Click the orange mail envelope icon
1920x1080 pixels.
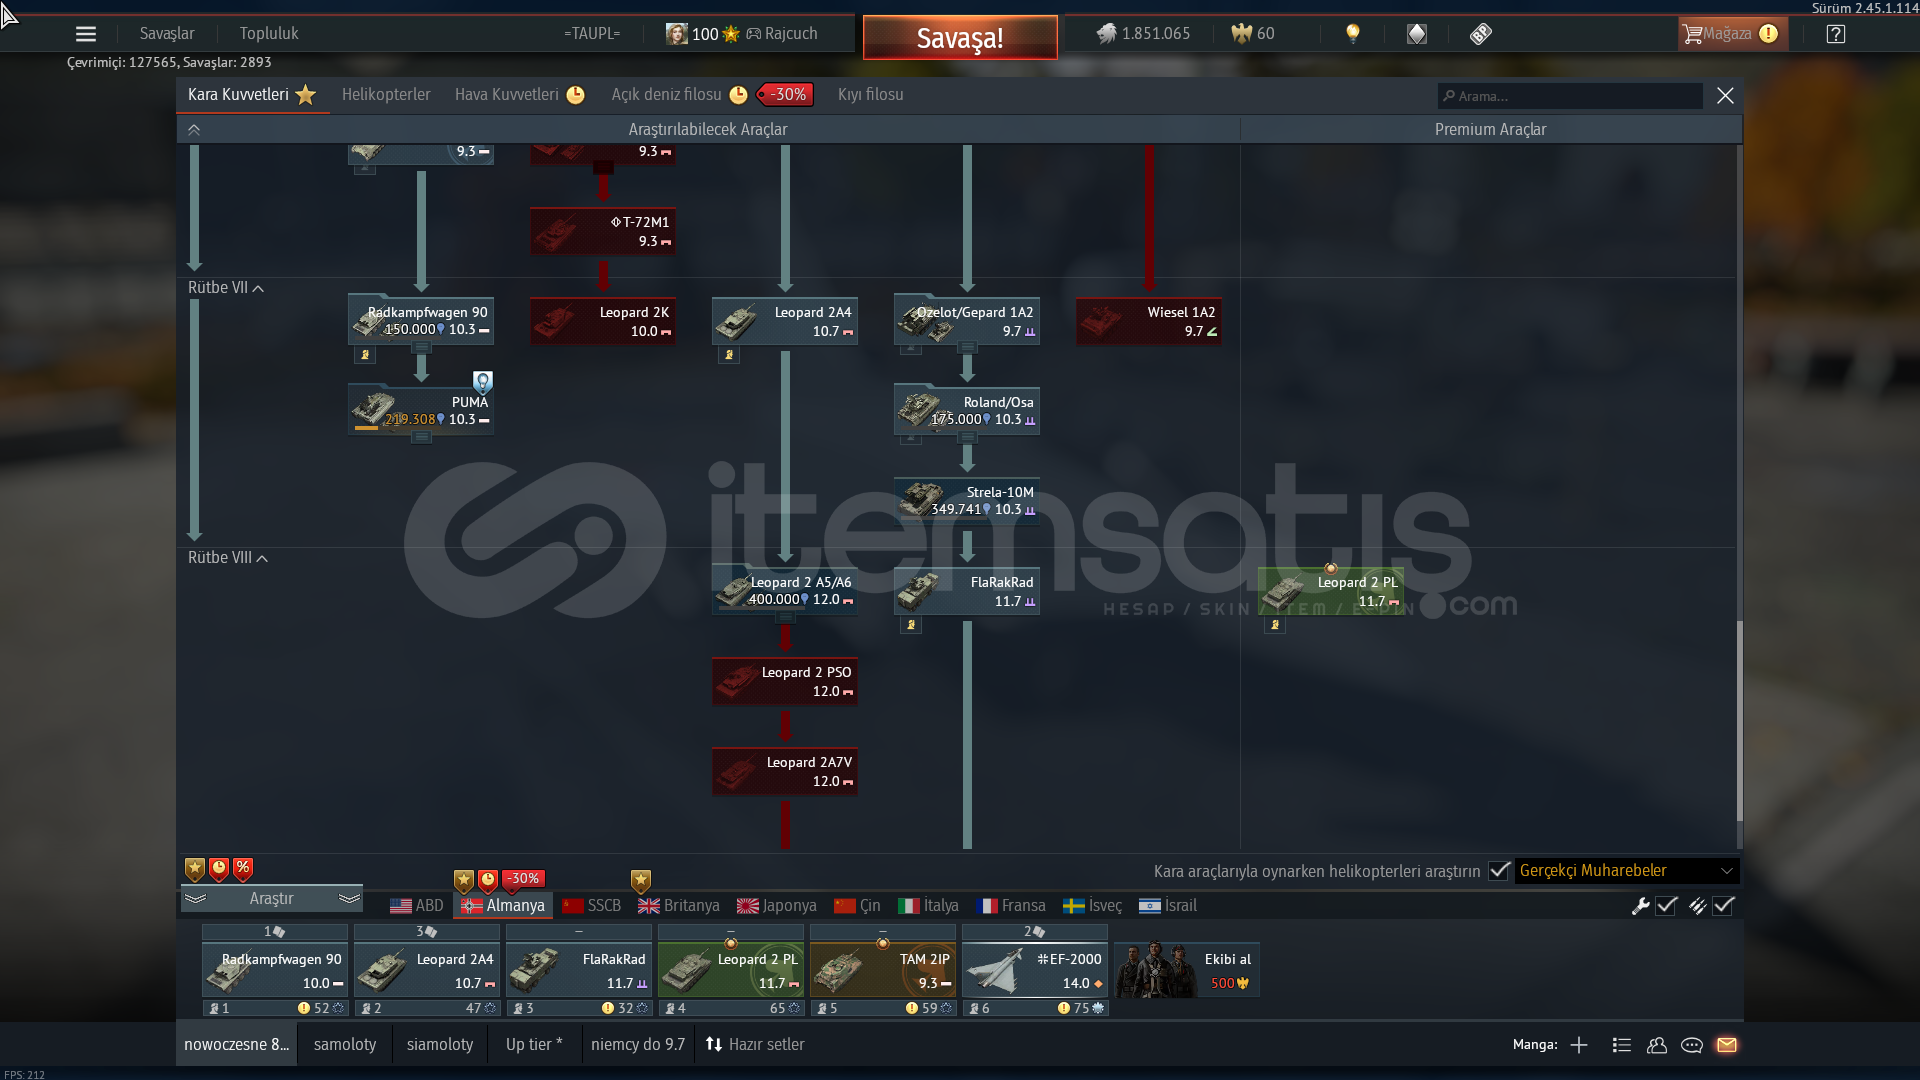pos(1727,1045)
